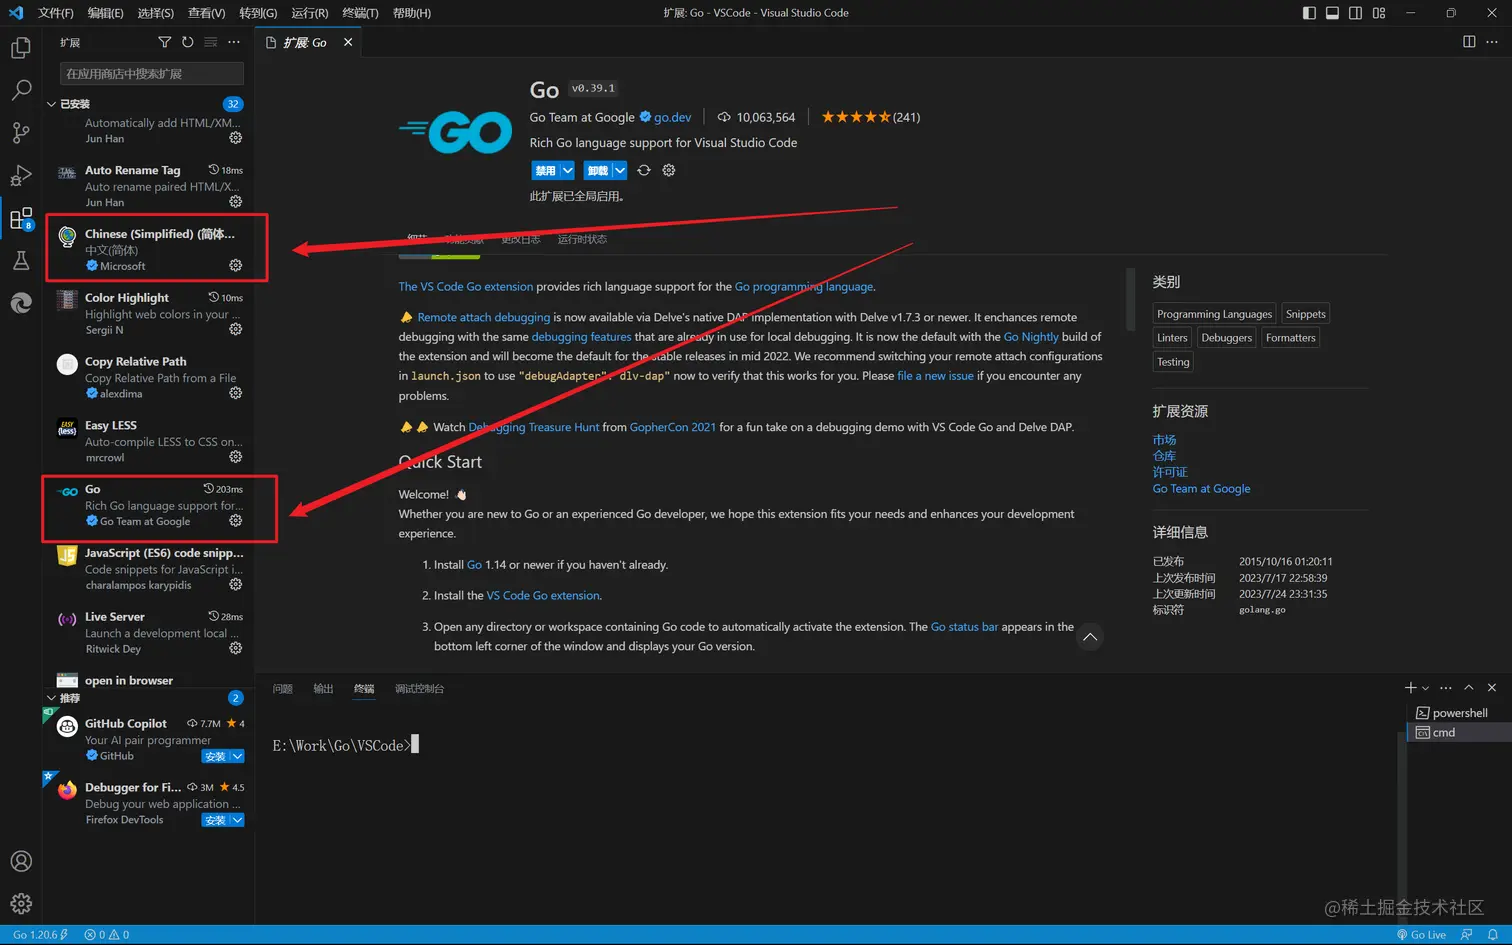
Task: Open the manage gear for Easy LESS
Action: (x=235, y=457)
